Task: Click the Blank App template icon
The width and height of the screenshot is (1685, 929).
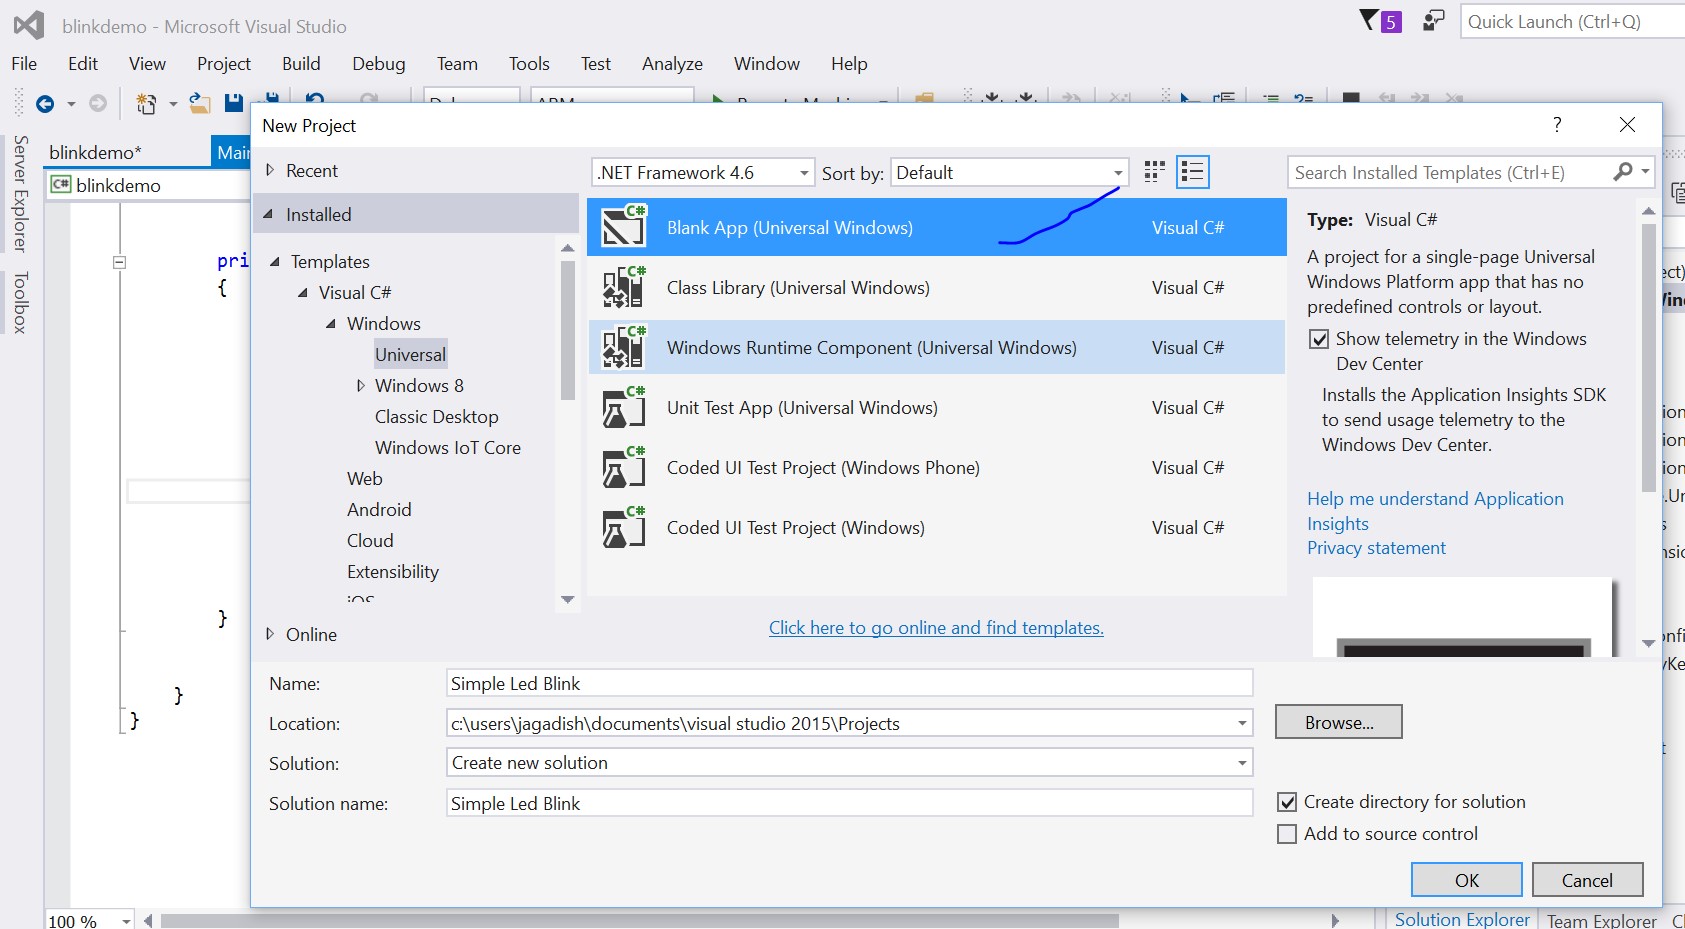Action: pyautogui.click(x=624, y=227)
